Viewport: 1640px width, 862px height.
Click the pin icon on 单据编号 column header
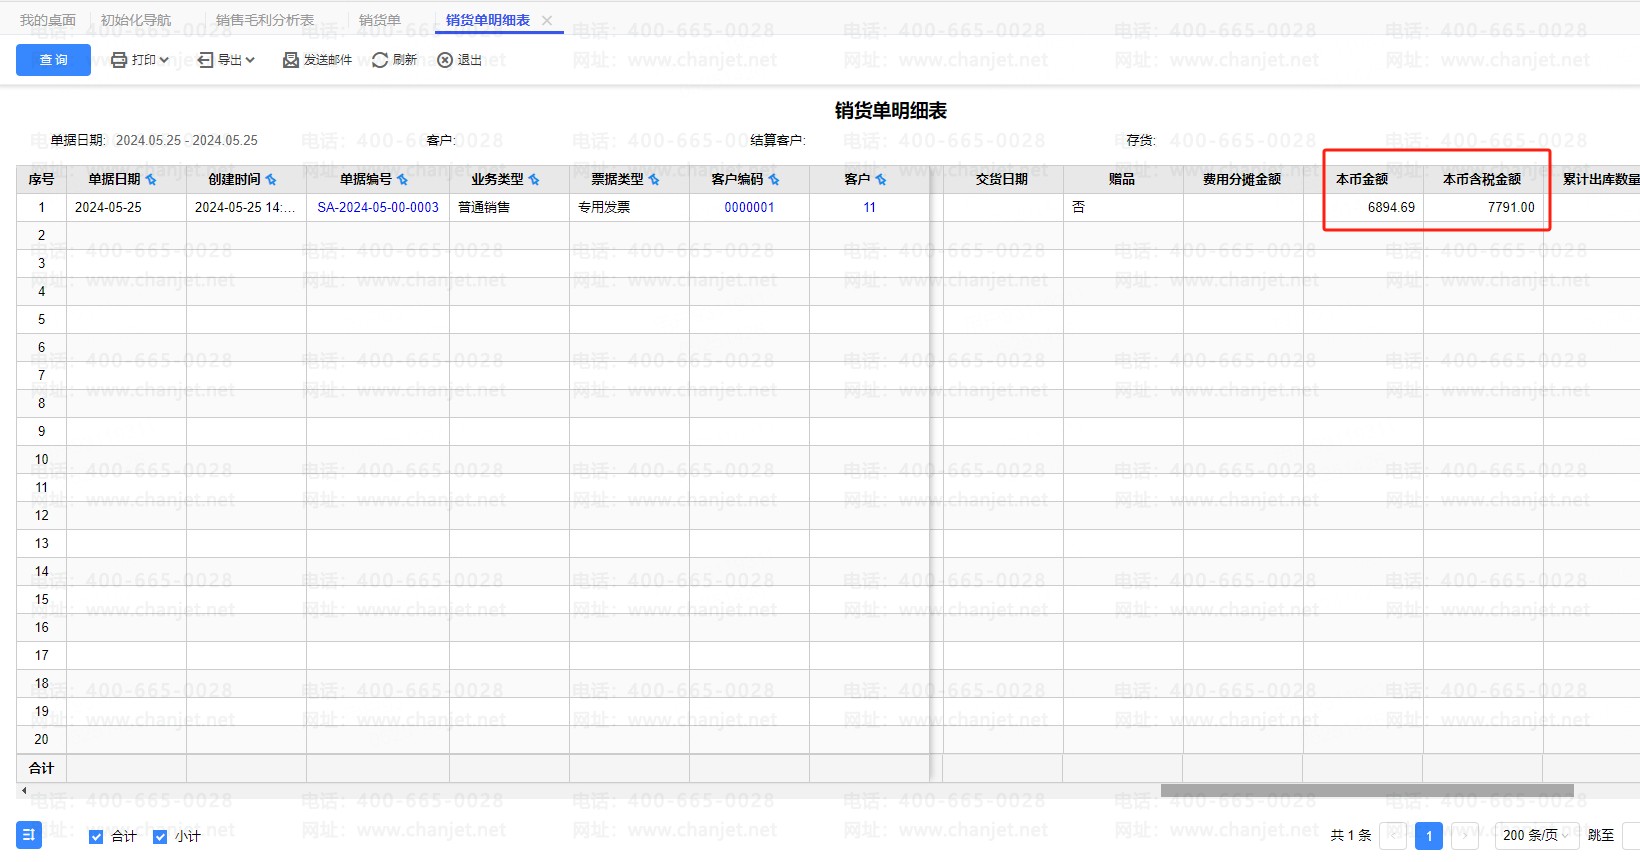pos(402,180)
